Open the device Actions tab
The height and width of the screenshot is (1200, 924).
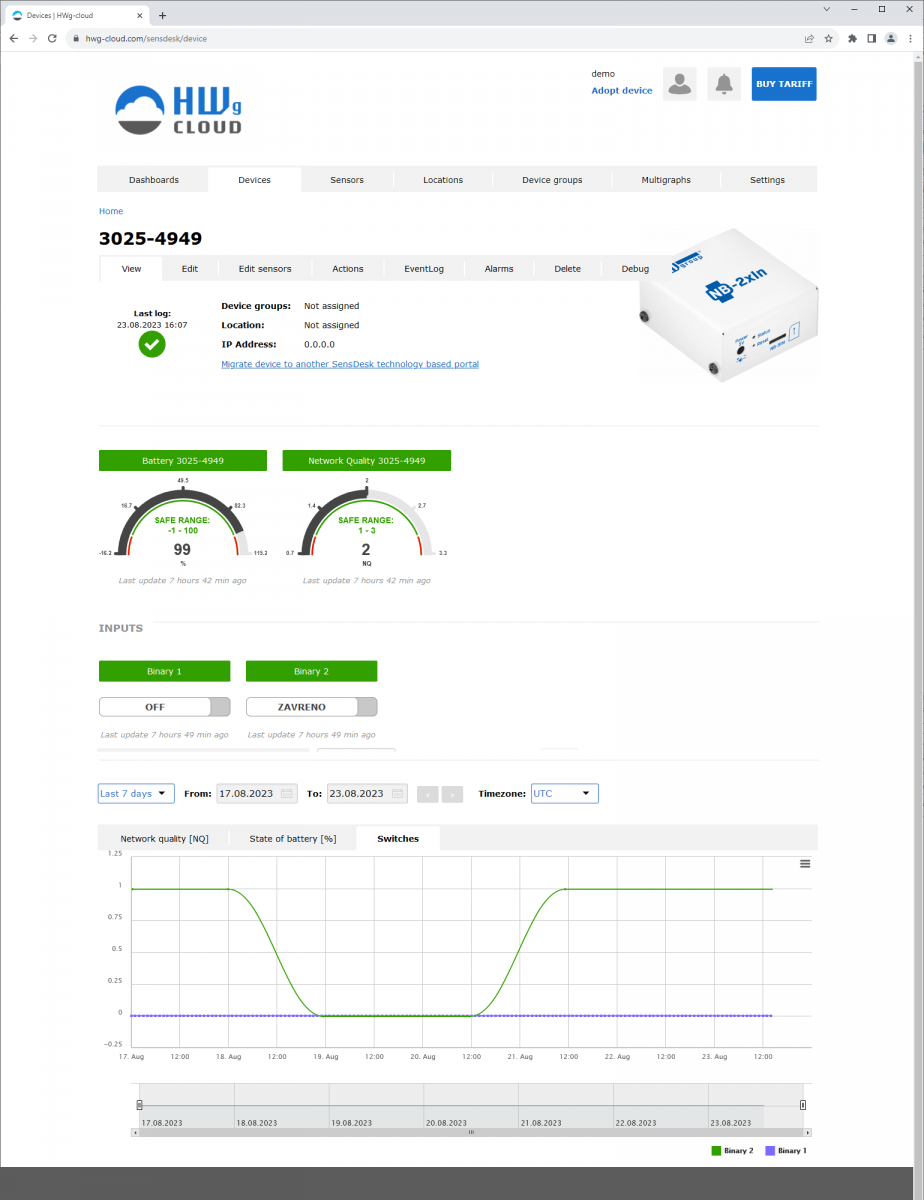348,269
